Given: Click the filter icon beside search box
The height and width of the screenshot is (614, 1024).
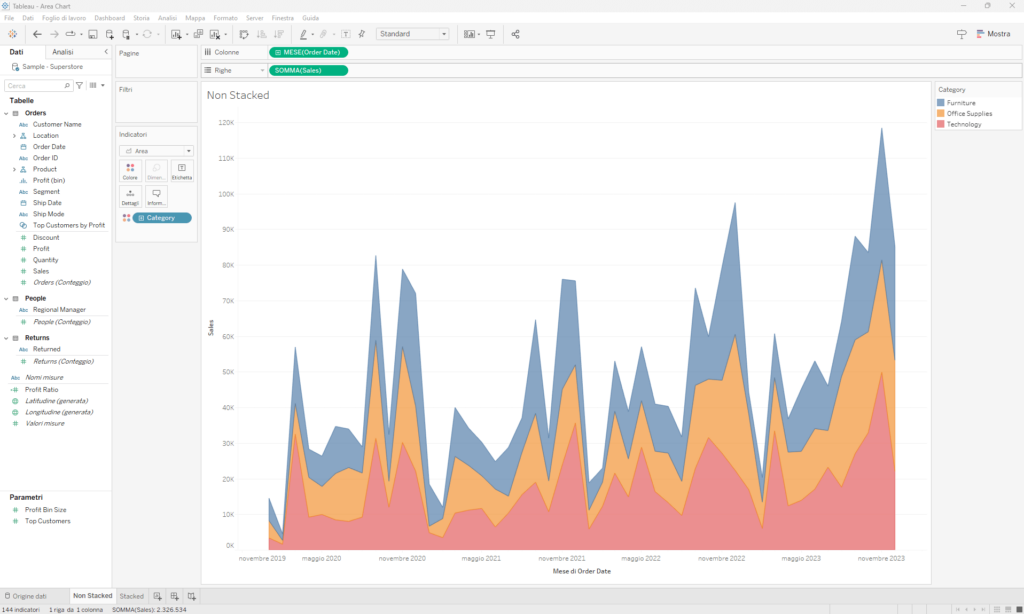Looking at the screenshot, I should 79,86.
